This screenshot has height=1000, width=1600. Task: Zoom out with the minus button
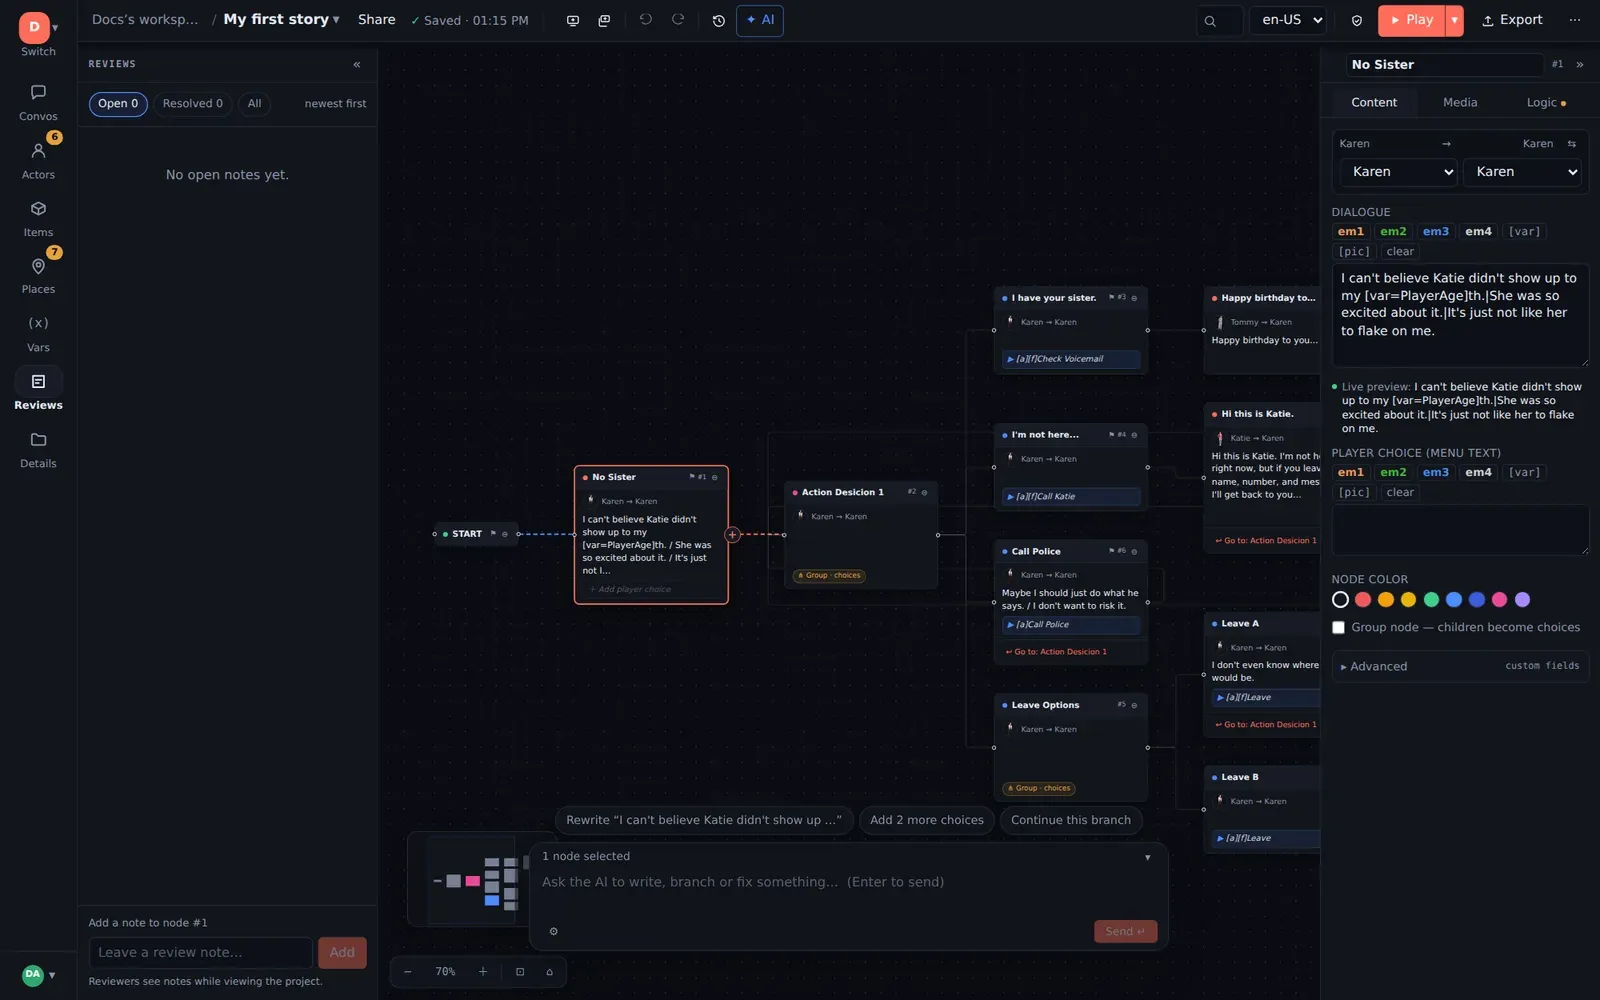[407, 971]
